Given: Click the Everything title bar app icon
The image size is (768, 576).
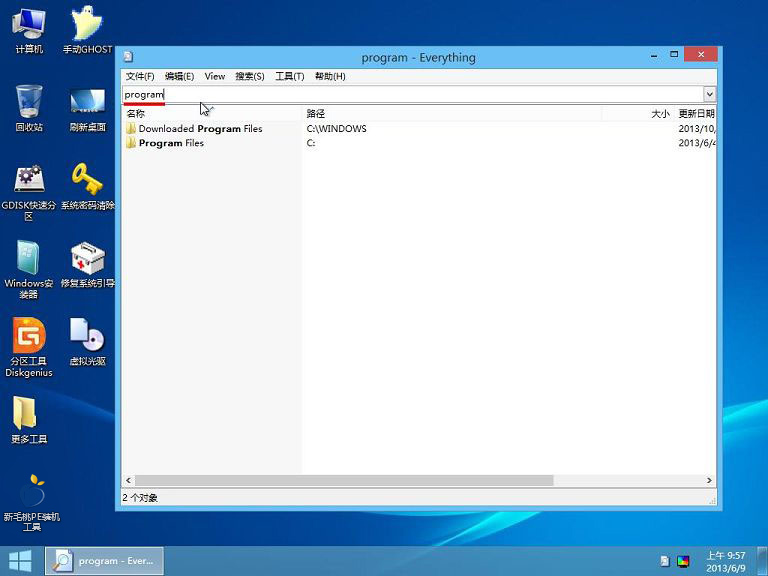Looking at the screenshot, I should click(x=128, y=57).
